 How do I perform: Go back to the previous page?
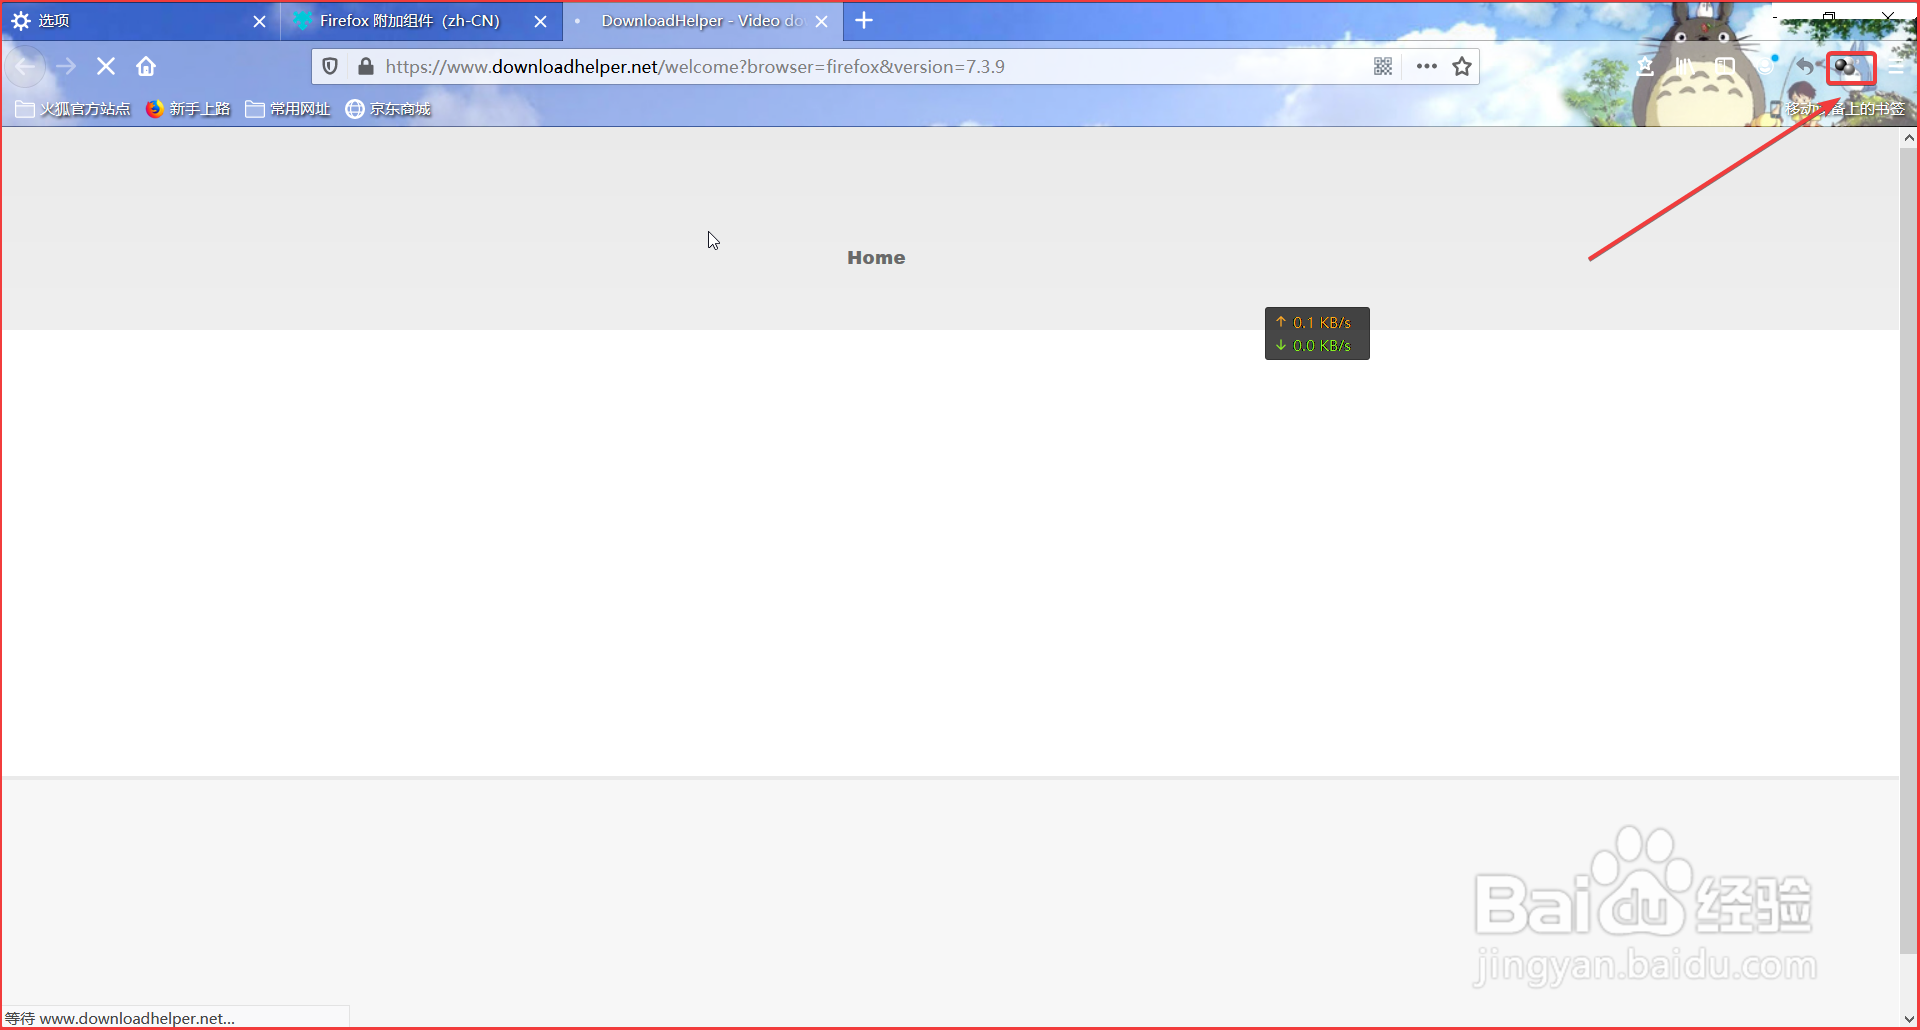point(26,67)
